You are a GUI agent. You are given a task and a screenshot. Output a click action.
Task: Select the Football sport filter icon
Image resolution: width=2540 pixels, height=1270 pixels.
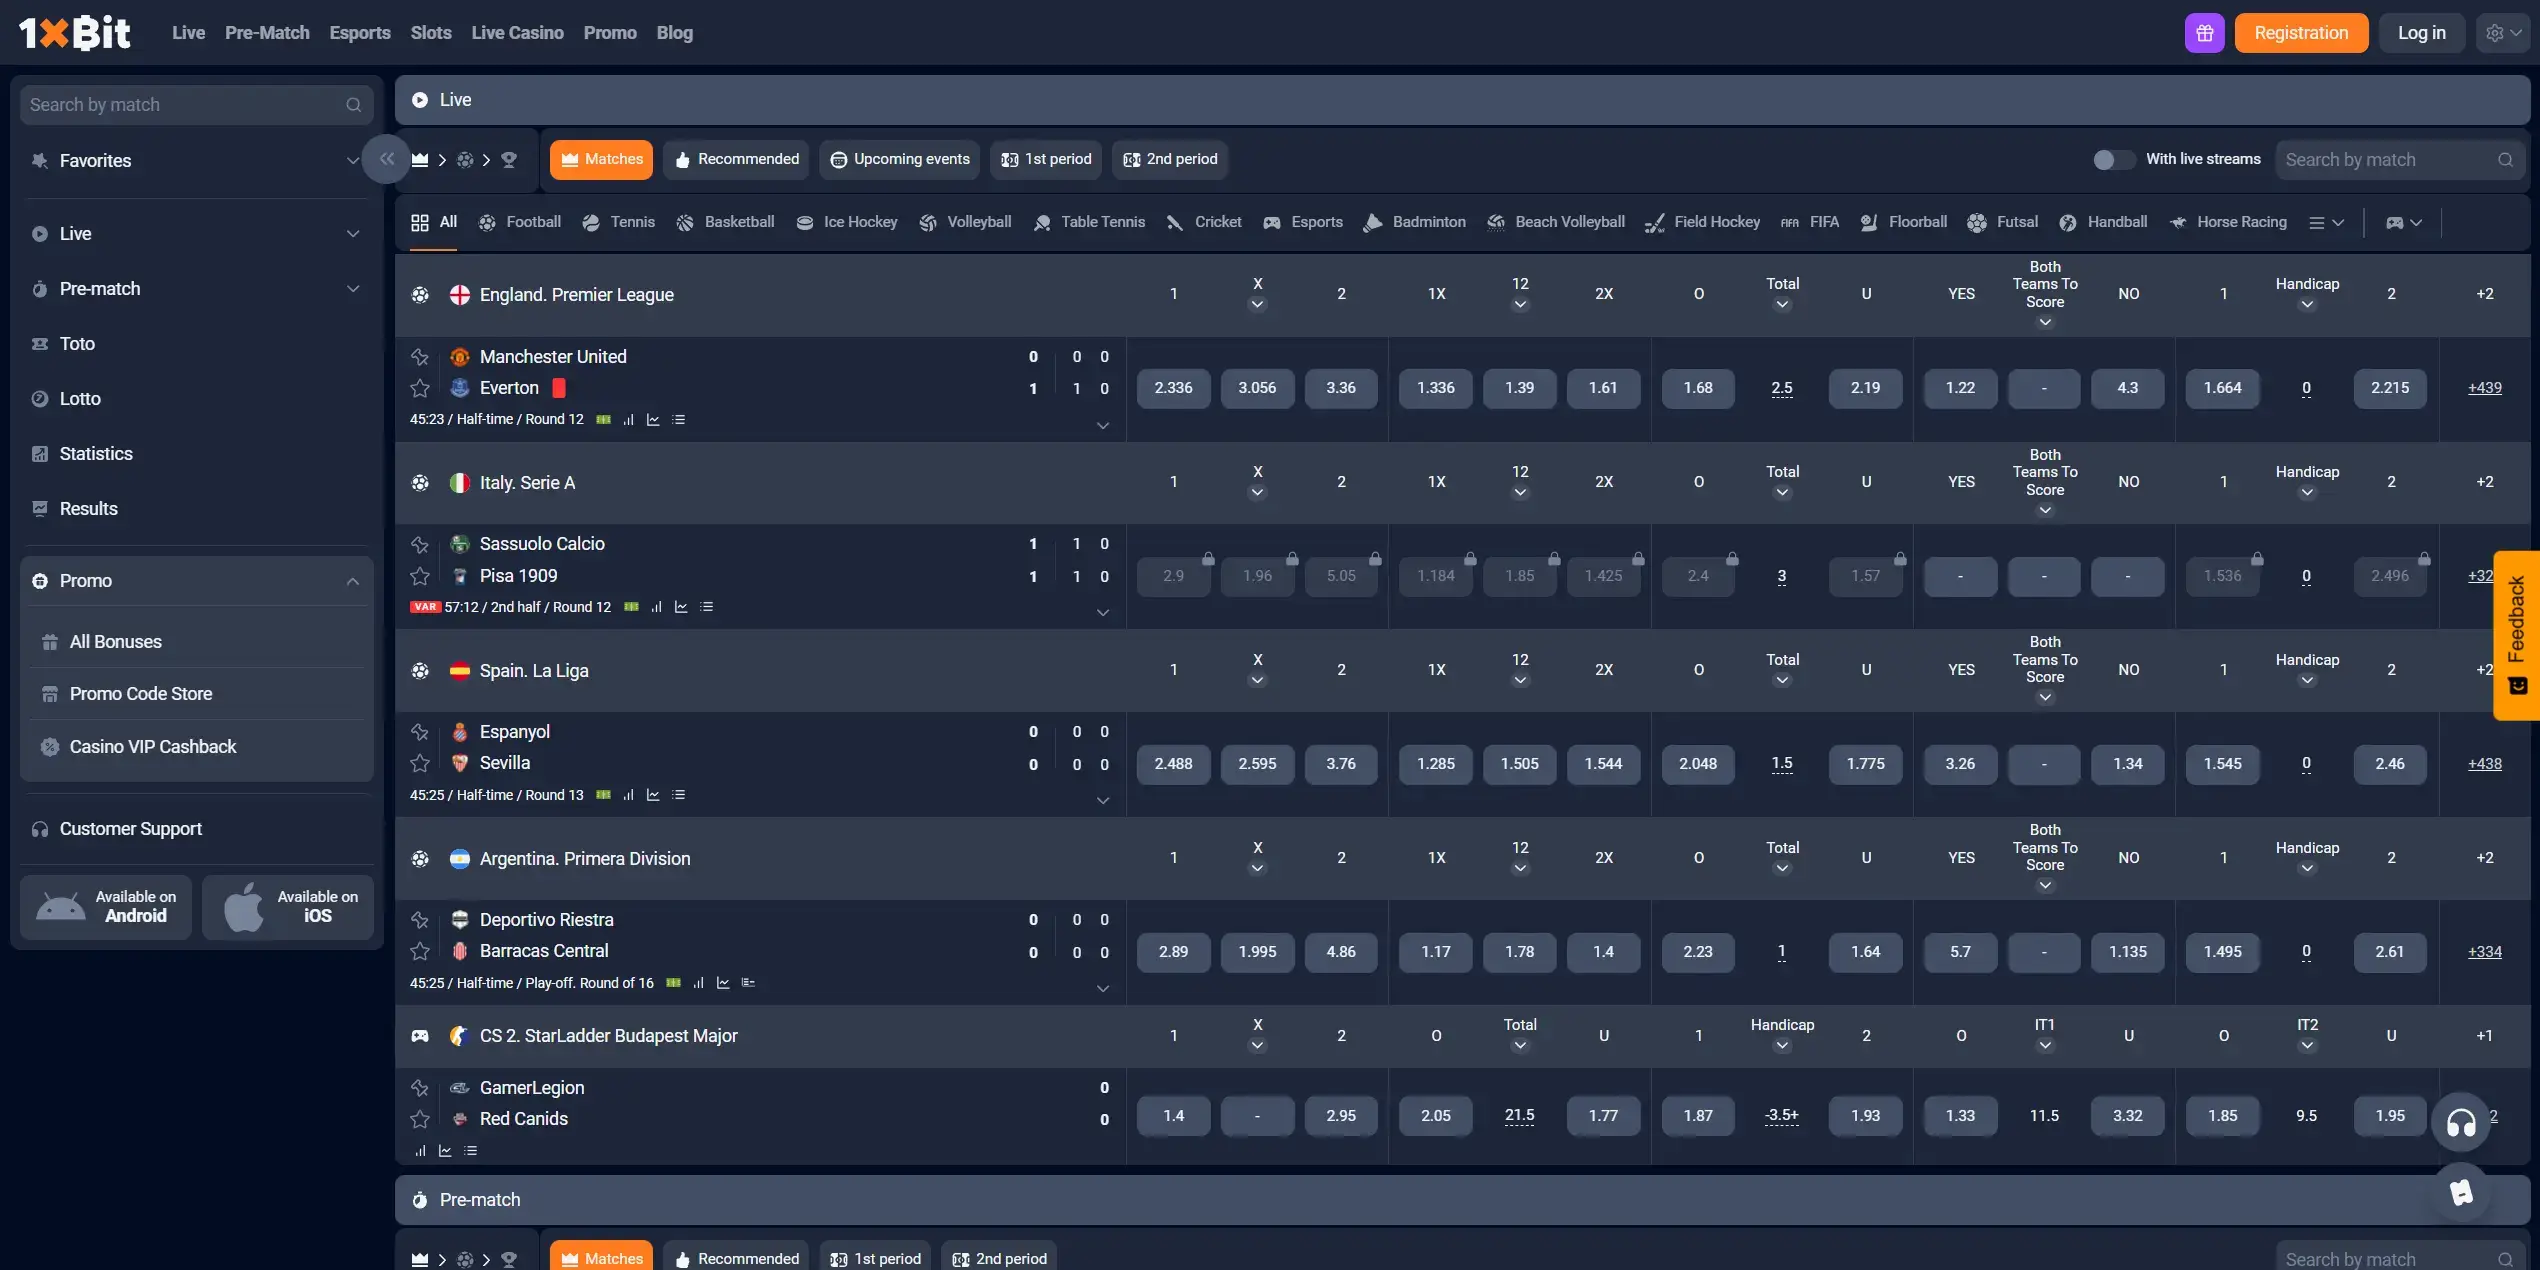tap(489, 222)
